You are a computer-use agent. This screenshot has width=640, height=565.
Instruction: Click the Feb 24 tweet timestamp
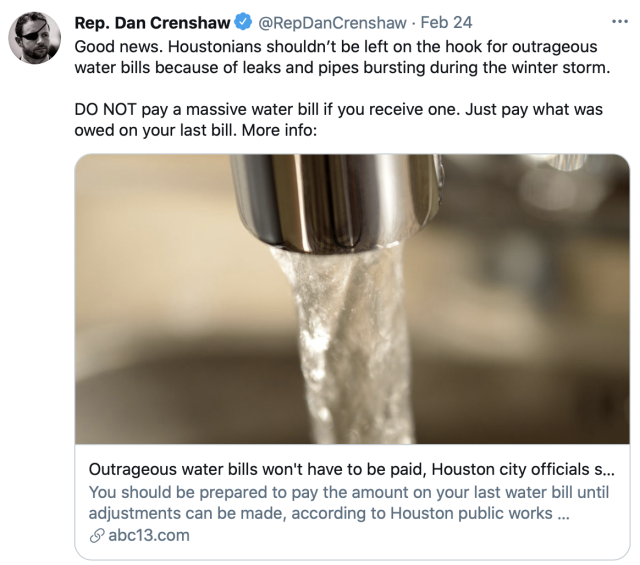446,22
